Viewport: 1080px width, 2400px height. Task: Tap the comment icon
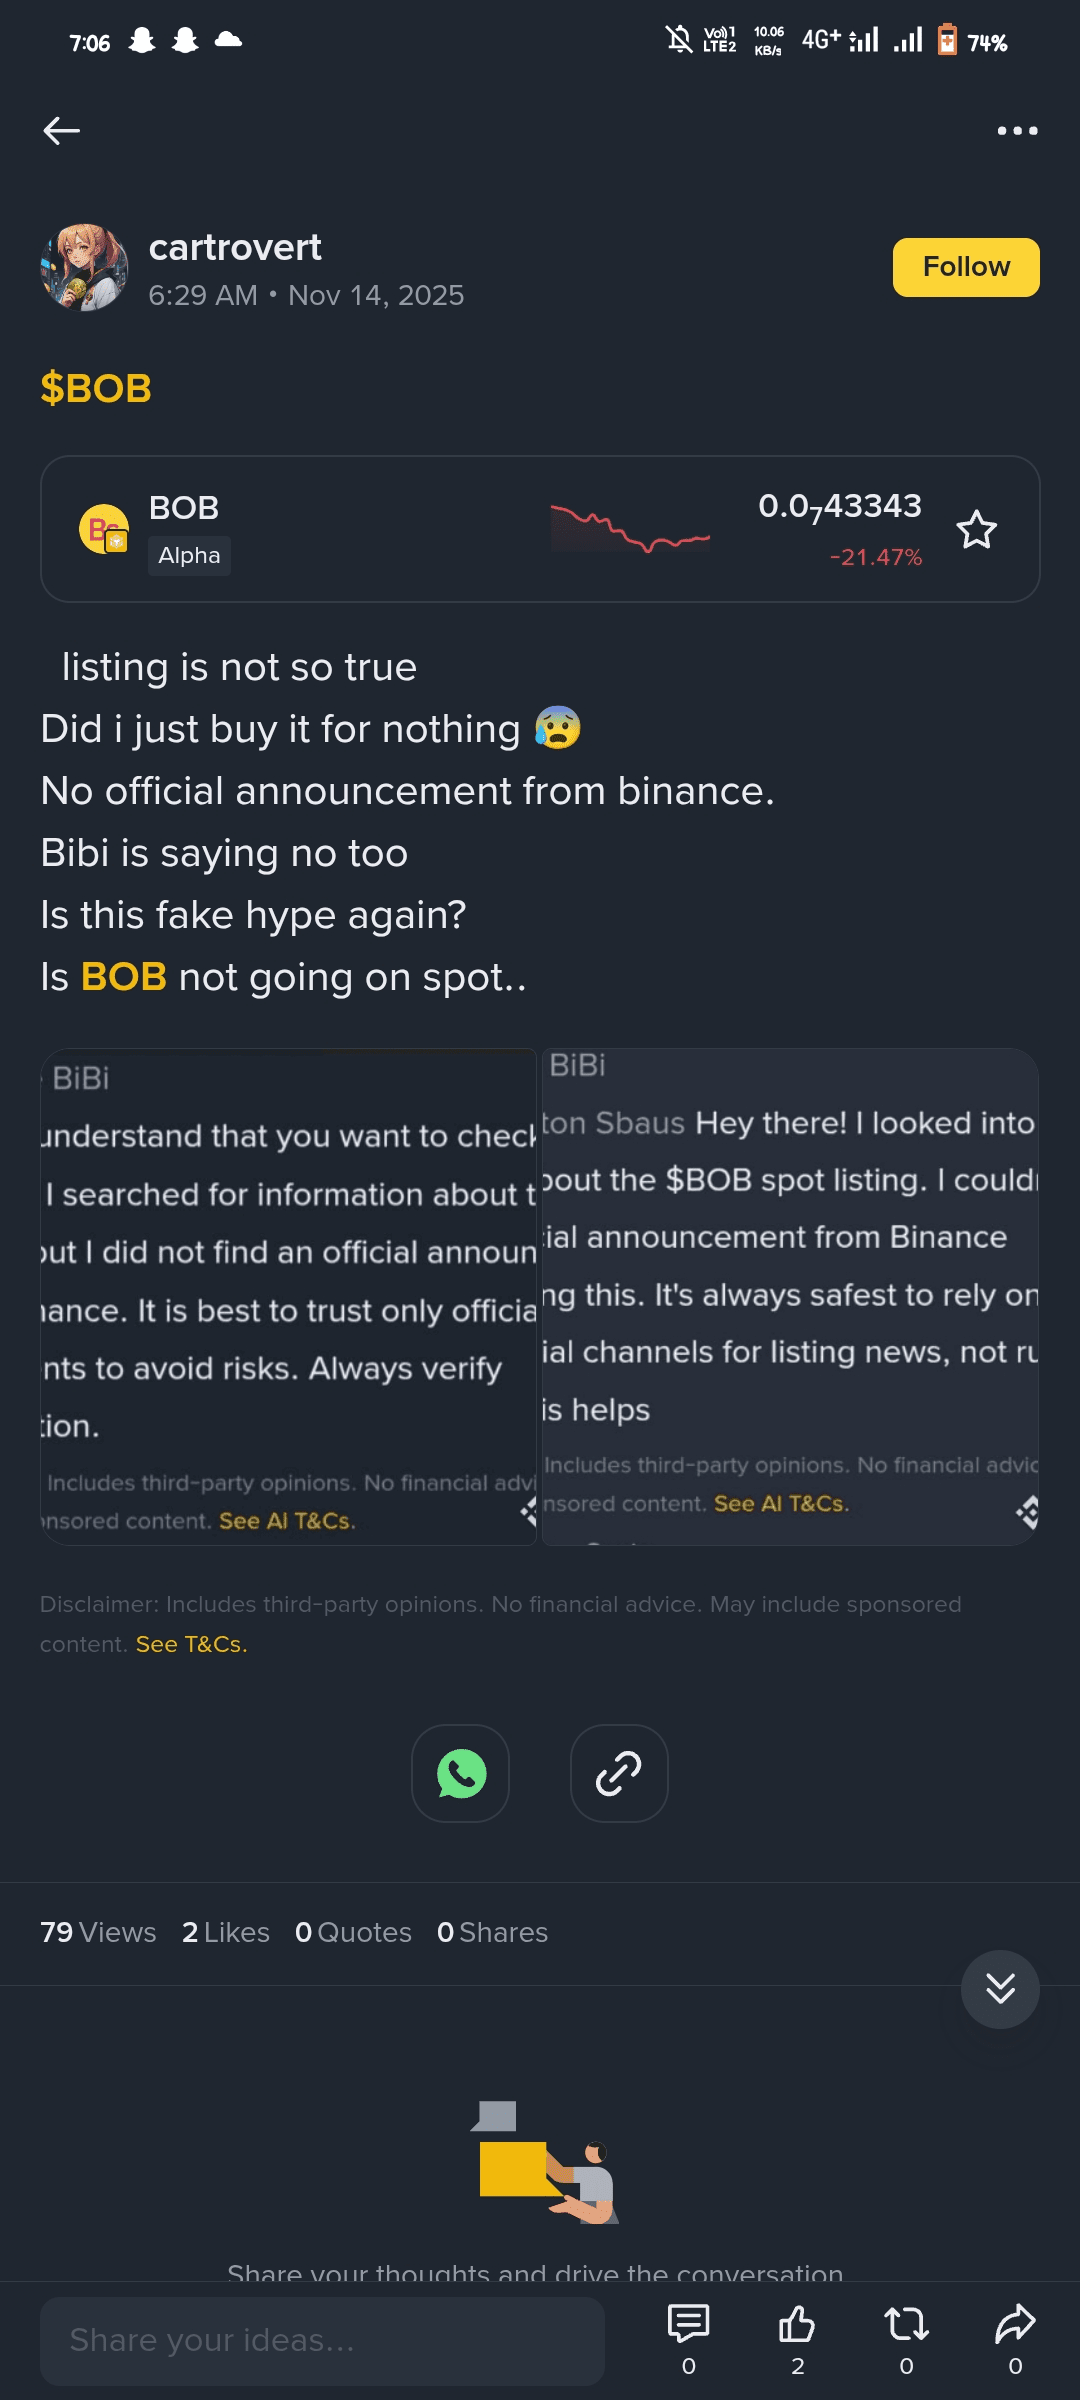688,2325
